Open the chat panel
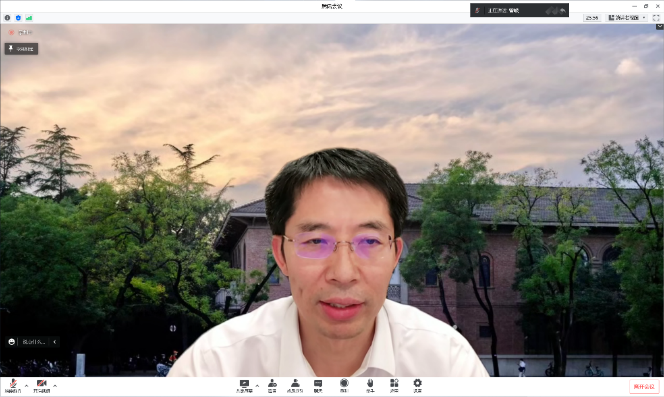The height and width of the screenshot is (397, 664). coord(318,386)
